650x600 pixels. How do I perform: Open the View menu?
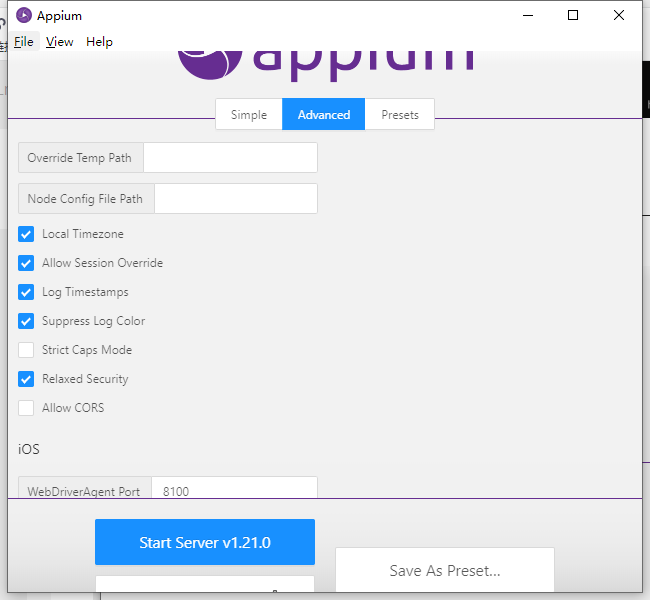click(x=59, y=42)
